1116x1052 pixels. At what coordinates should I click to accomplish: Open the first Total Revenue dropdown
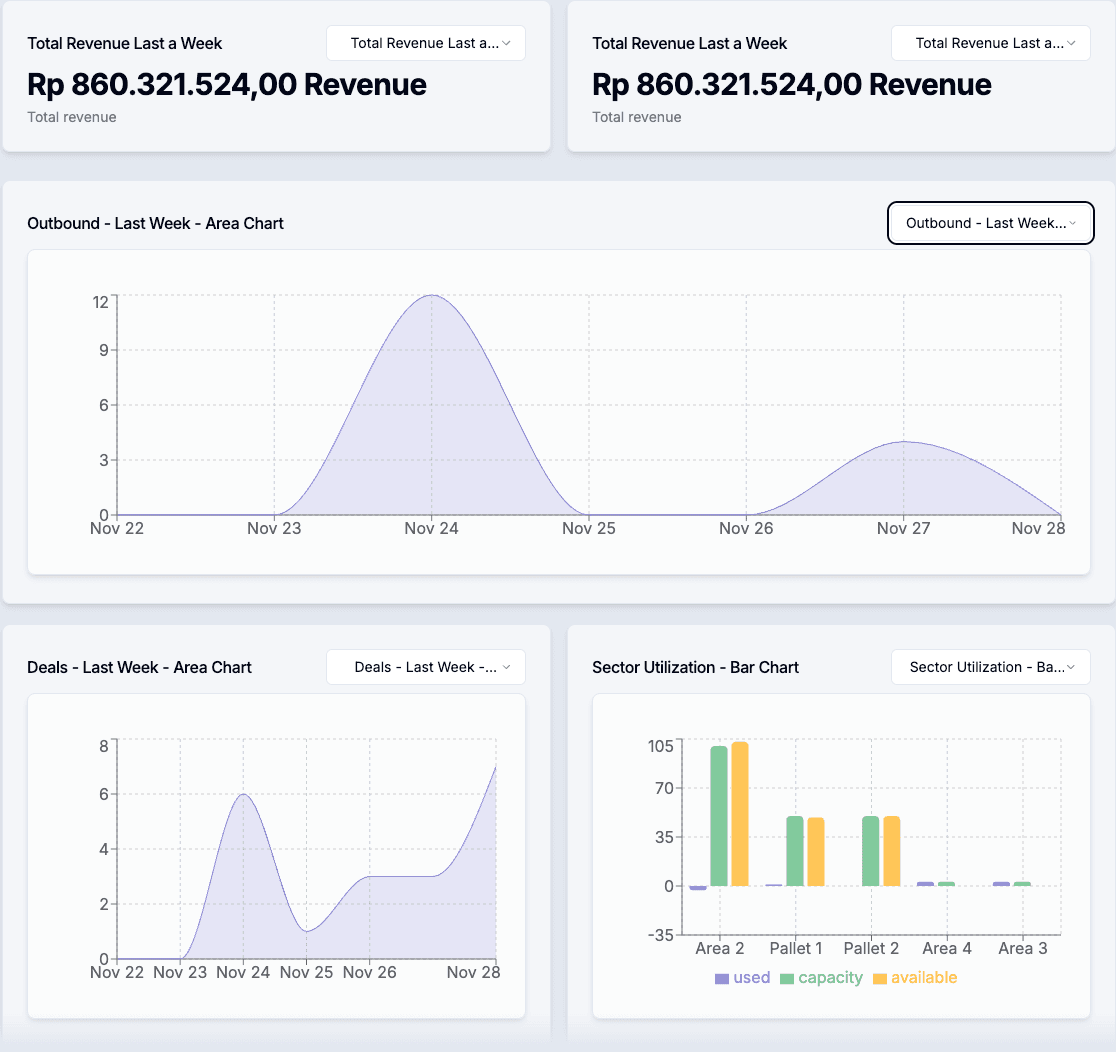click(x=425, y=43)
